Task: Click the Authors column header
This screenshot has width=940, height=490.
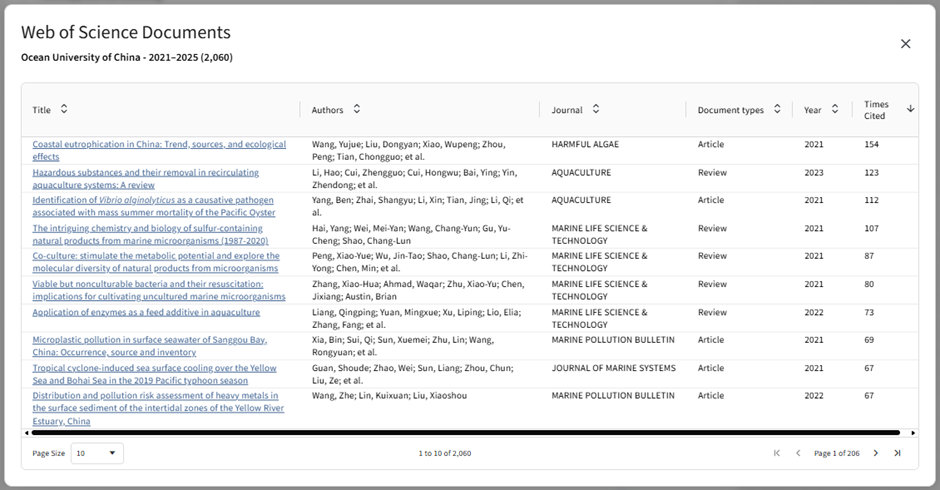Action: (327, 110)
